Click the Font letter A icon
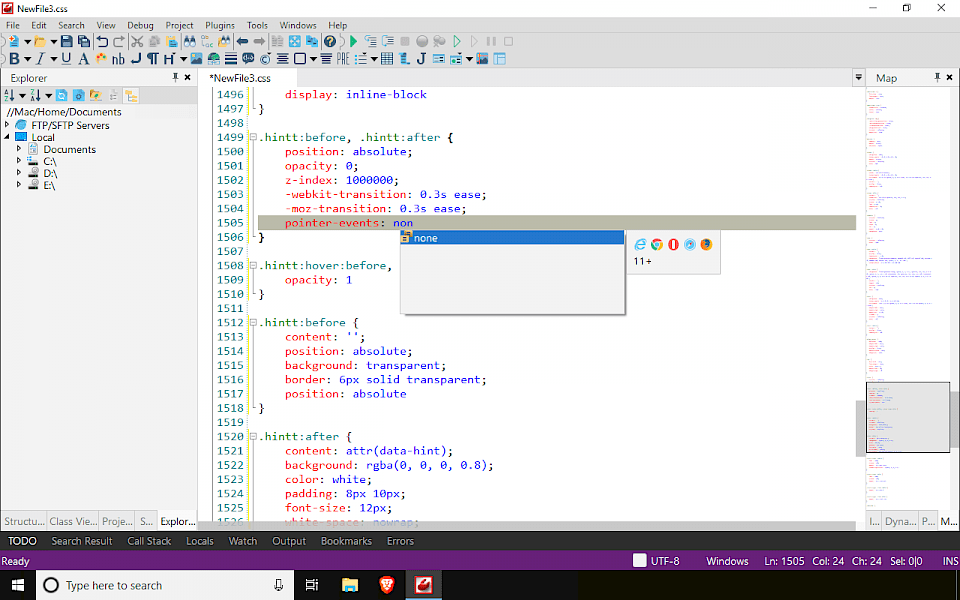This screenshot has width=960, height=600. [x=84, y=59]
